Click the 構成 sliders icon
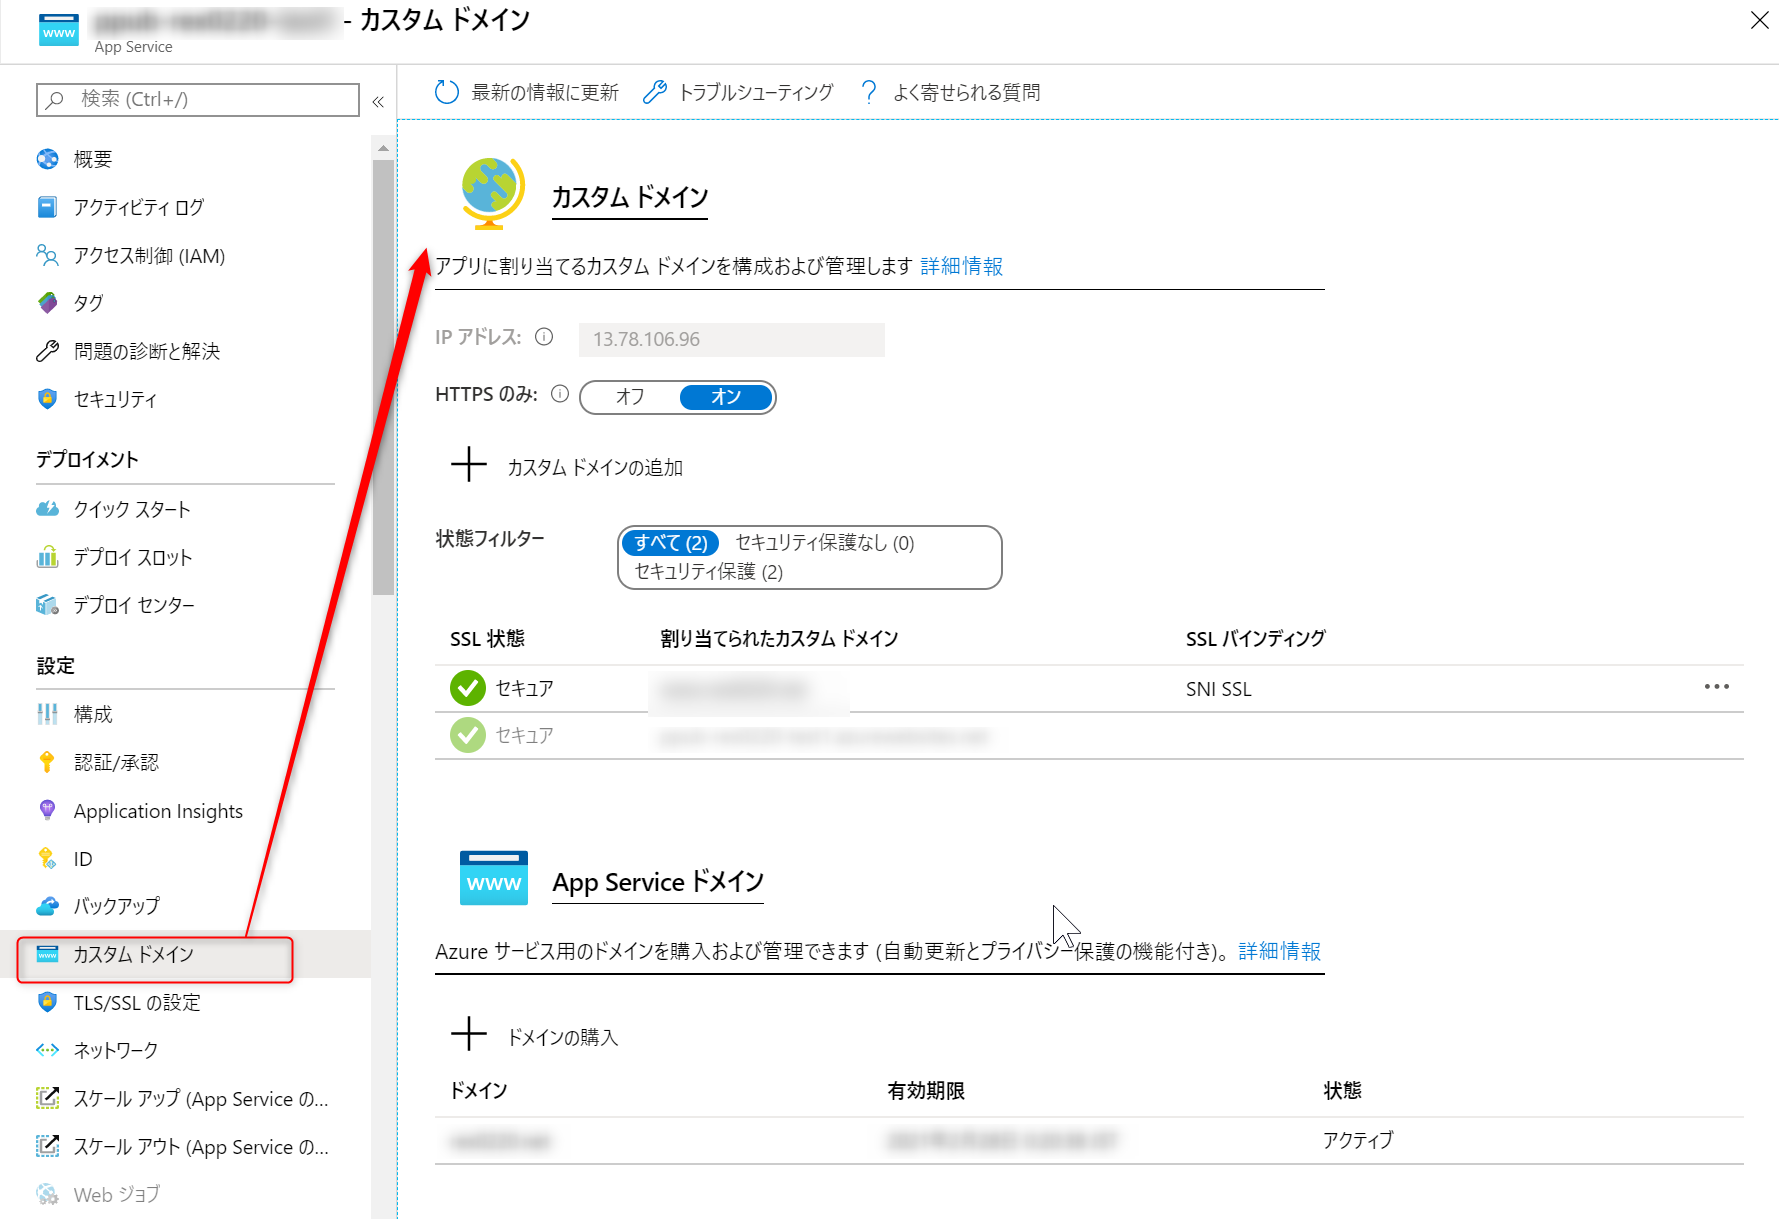Image resolution: width=1779 pixels, height=1219 pixels. point(47,714)
